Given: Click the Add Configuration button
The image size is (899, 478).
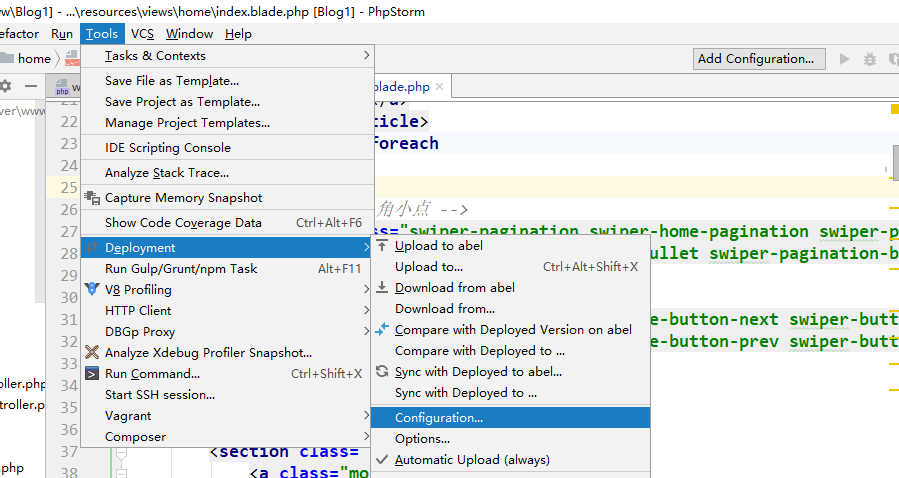Looking at the screenshot, I should 759,58.
